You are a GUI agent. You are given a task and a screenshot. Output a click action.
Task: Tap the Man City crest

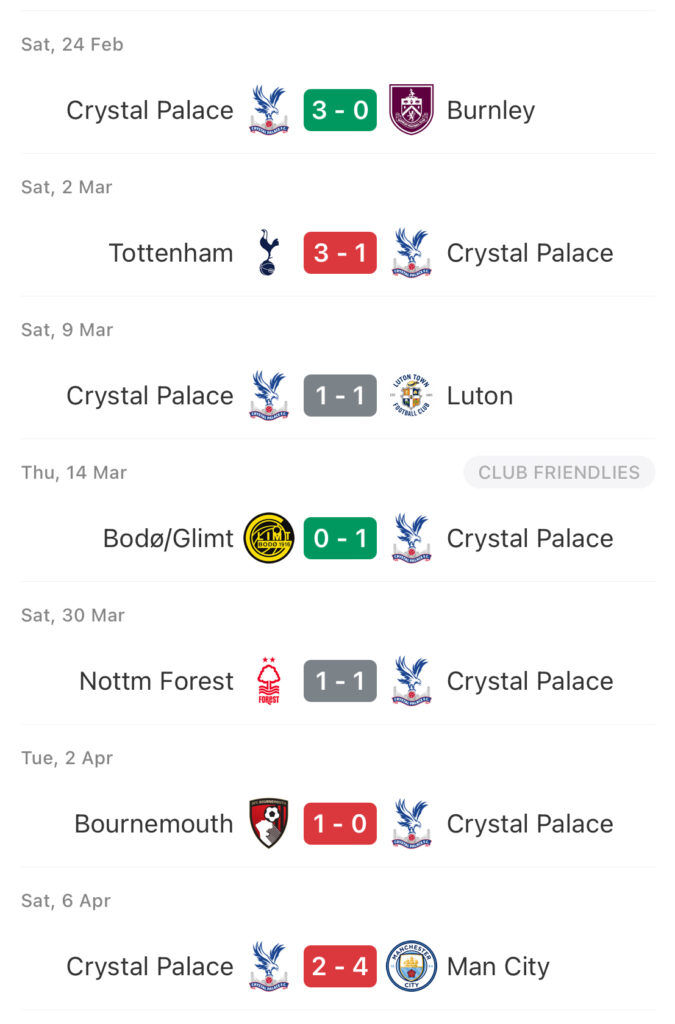coord(411,966)
